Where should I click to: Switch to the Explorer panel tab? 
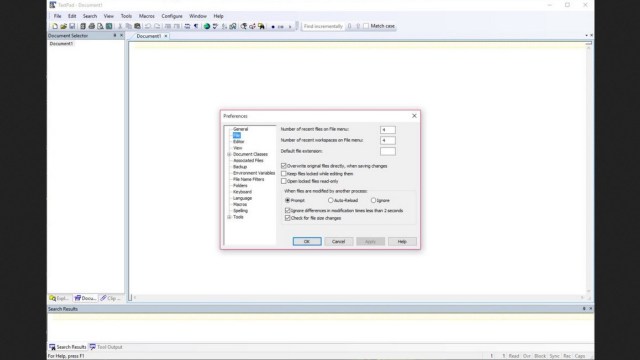[x=60, y=298]
